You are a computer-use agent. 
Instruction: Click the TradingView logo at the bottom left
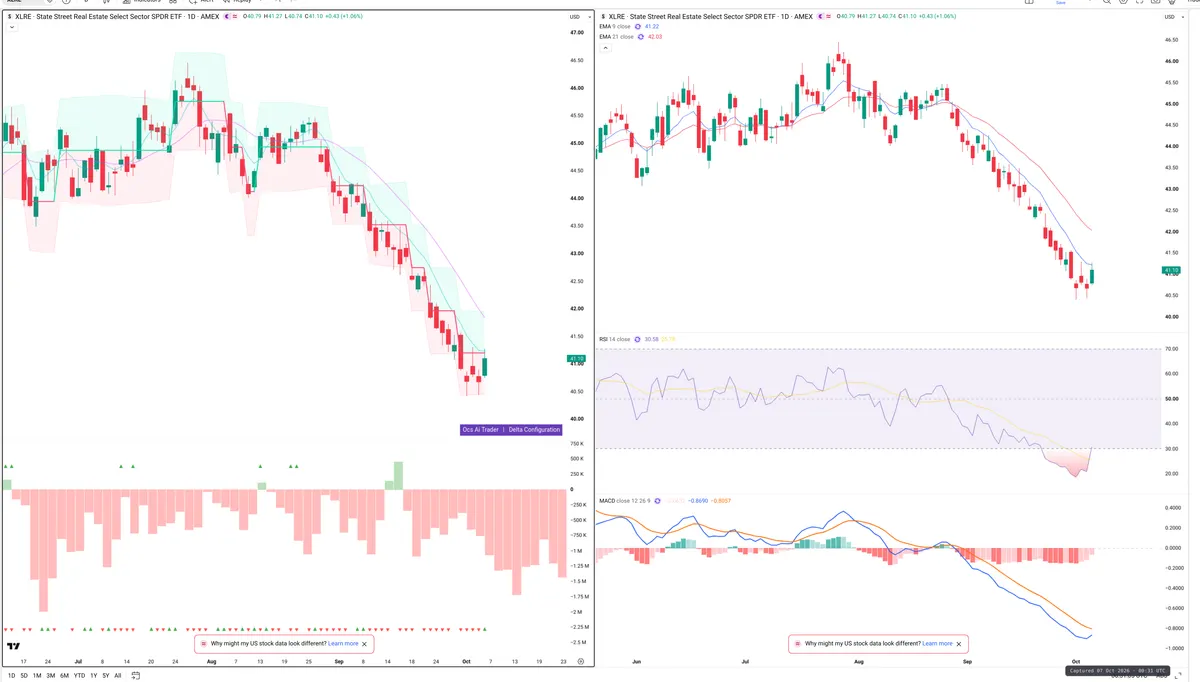(14, 648)
